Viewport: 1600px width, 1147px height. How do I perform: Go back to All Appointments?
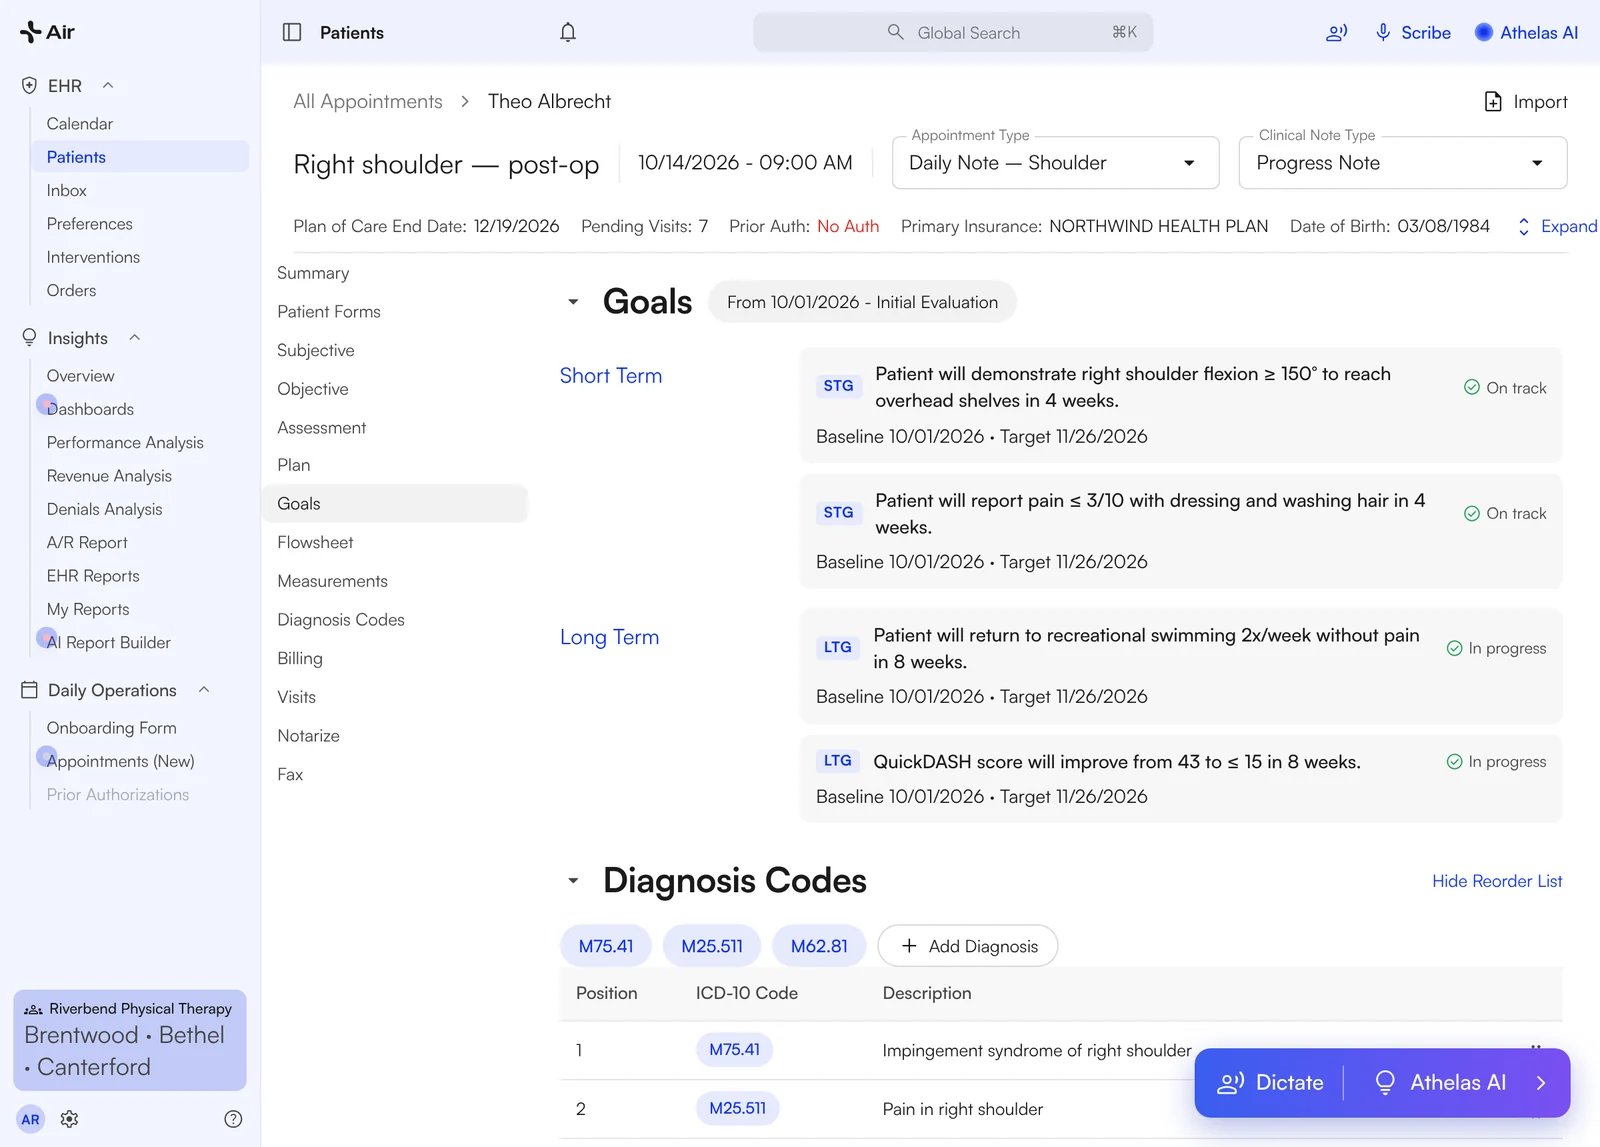[368, 101]
